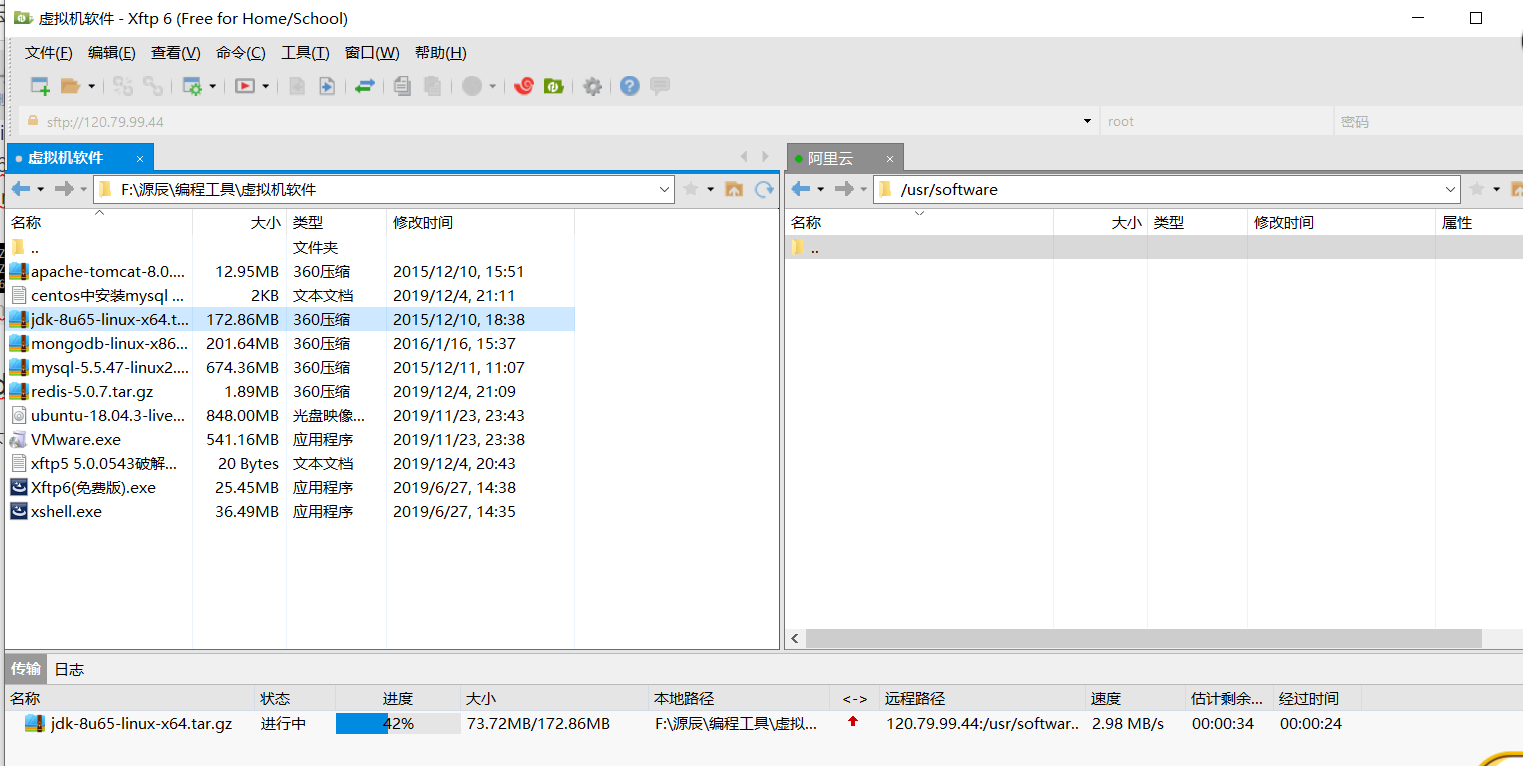The image size is (1523, 766).
Task: Switch to the 日志 log tab
Action: click(69, 669)
